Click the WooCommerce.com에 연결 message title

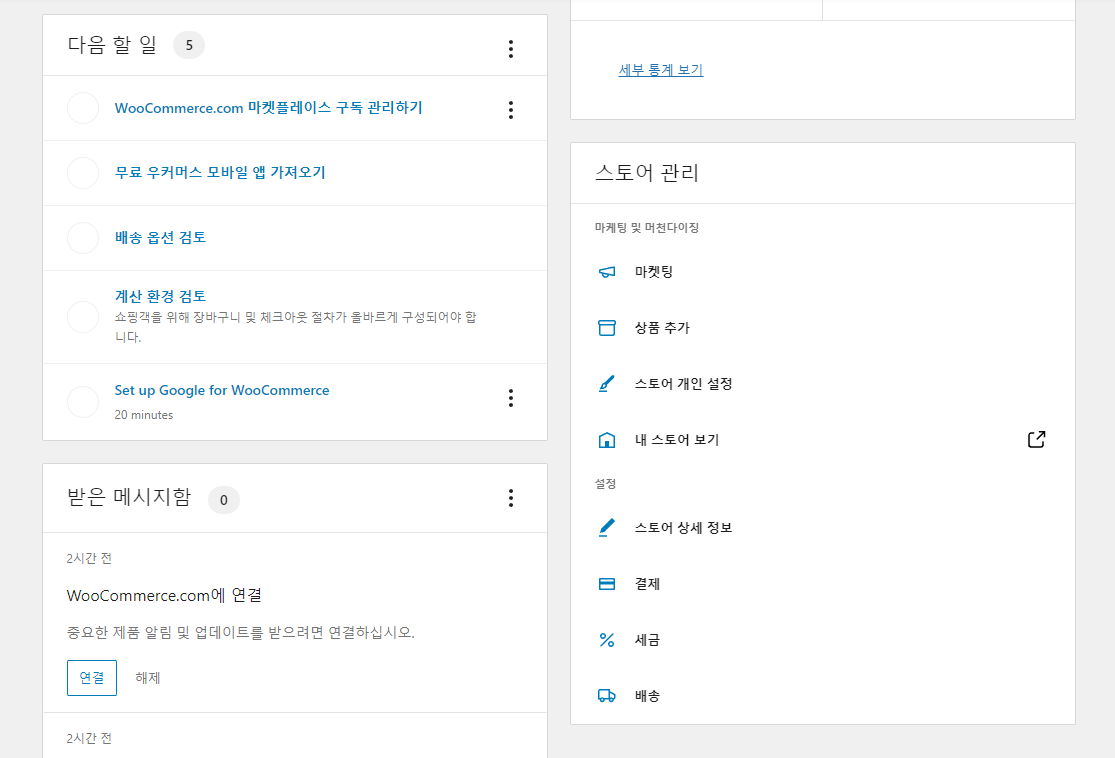click(164, 595)
